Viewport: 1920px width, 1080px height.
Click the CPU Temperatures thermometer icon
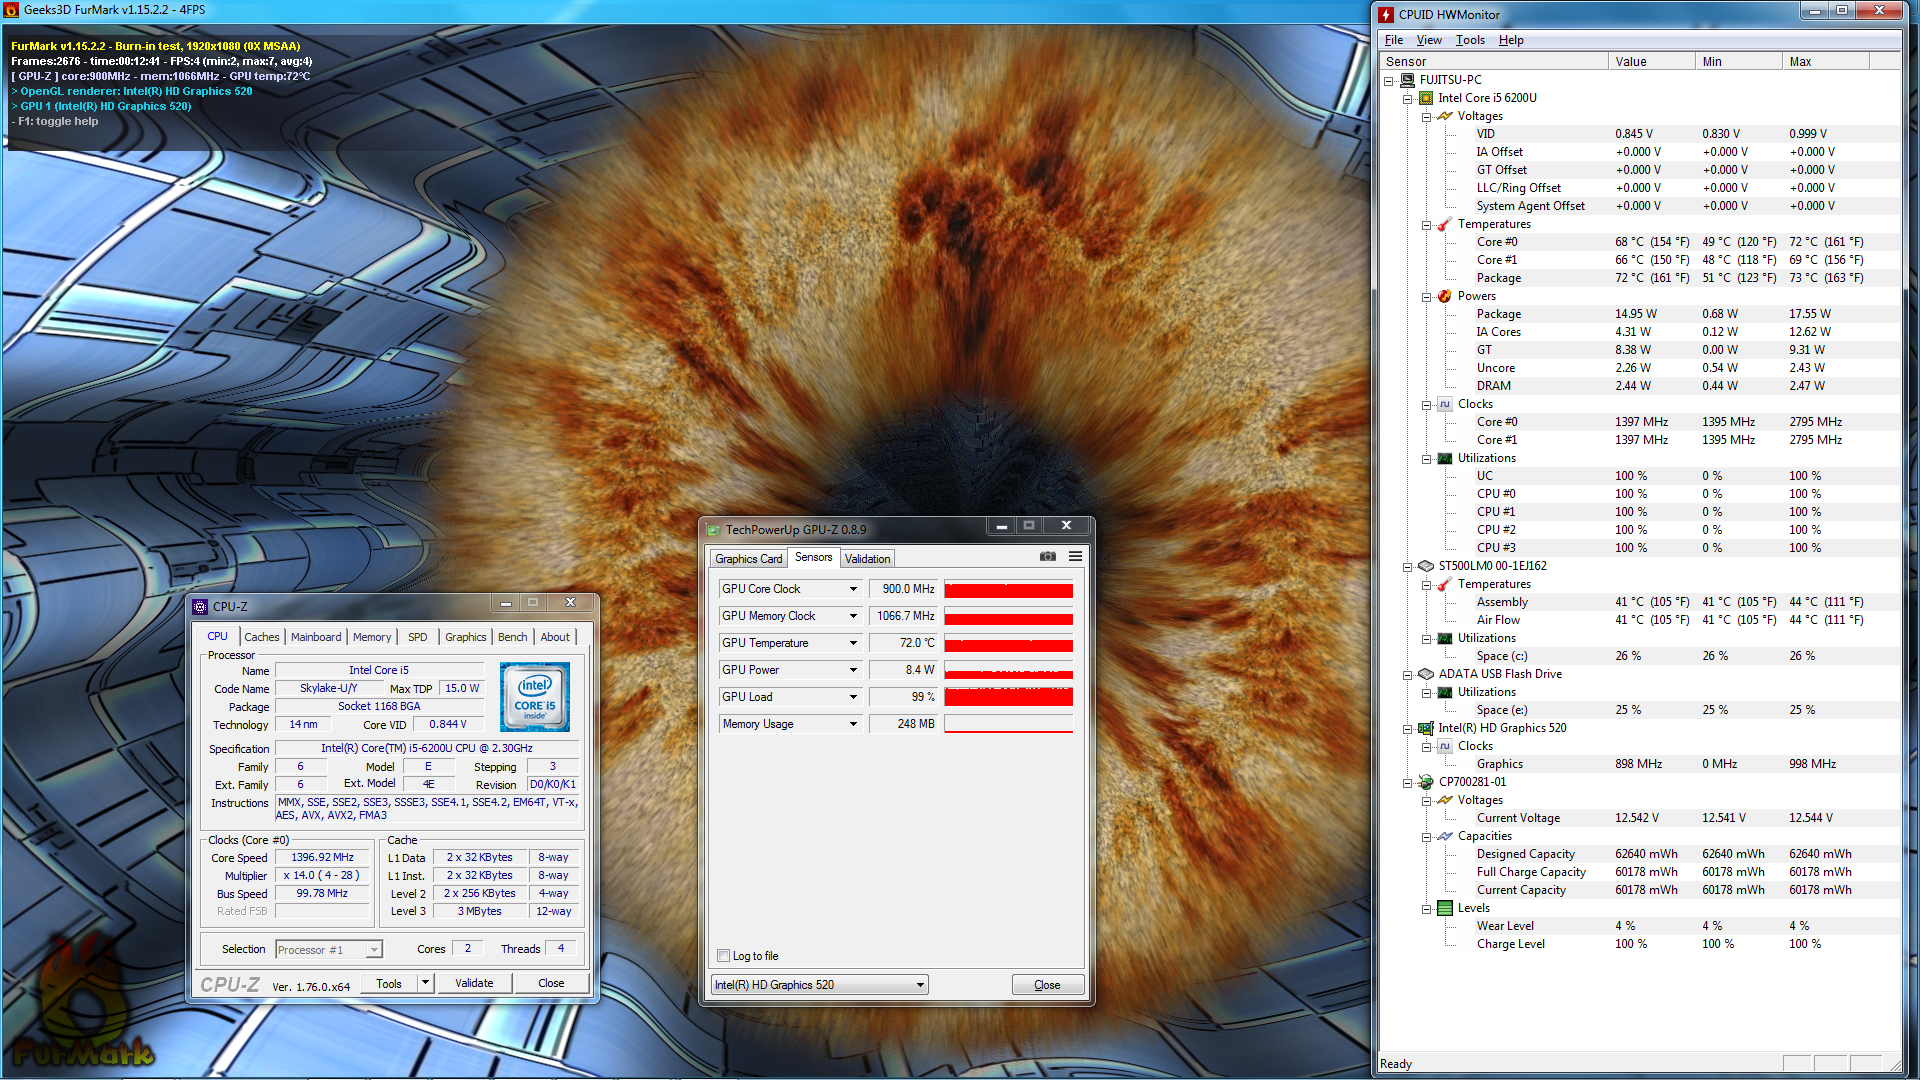point(1445,224)
